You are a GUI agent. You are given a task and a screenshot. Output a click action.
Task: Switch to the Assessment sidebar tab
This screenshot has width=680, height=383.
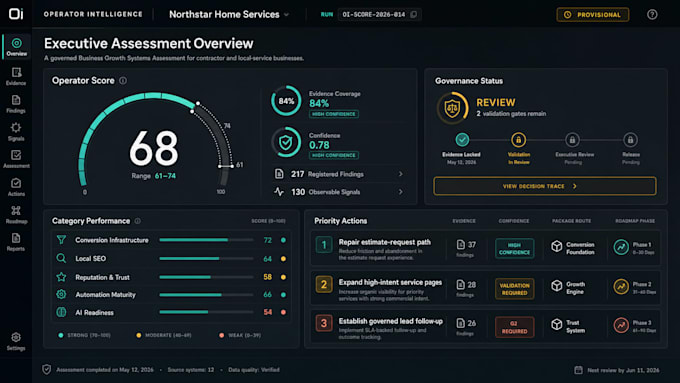coord(16,159)
